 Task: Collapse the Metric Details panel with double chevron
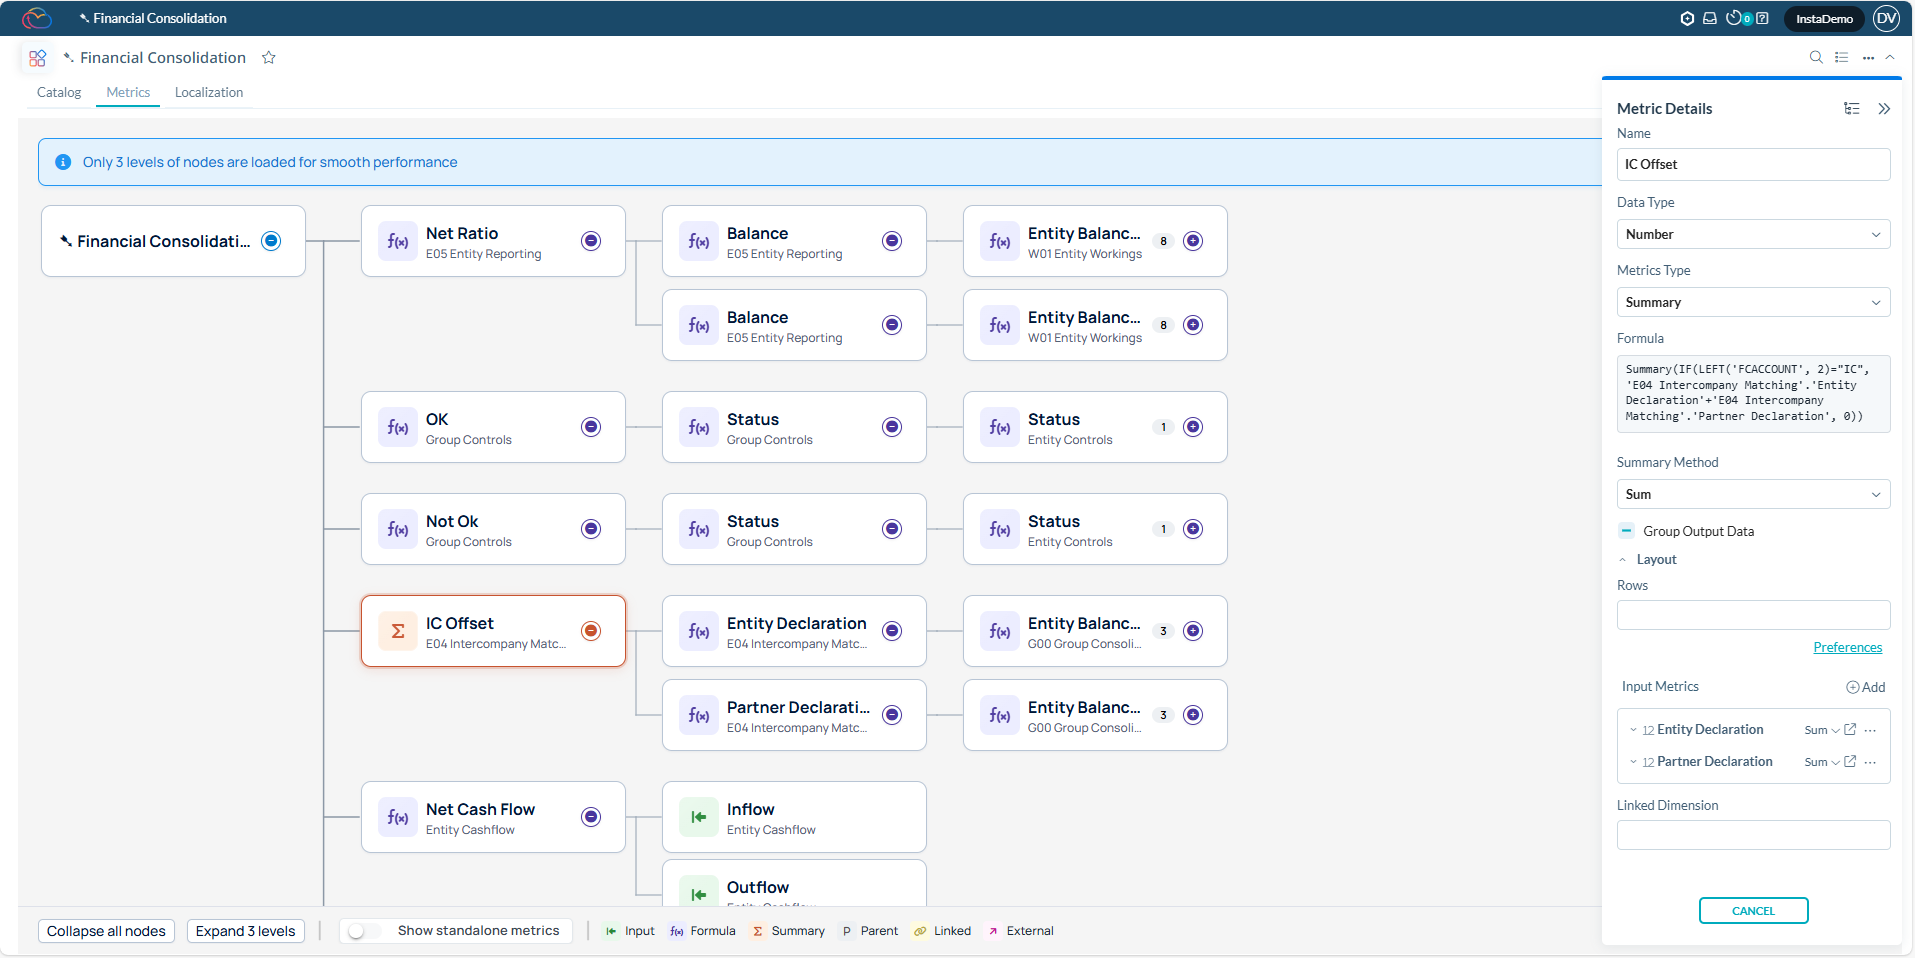1884,109
